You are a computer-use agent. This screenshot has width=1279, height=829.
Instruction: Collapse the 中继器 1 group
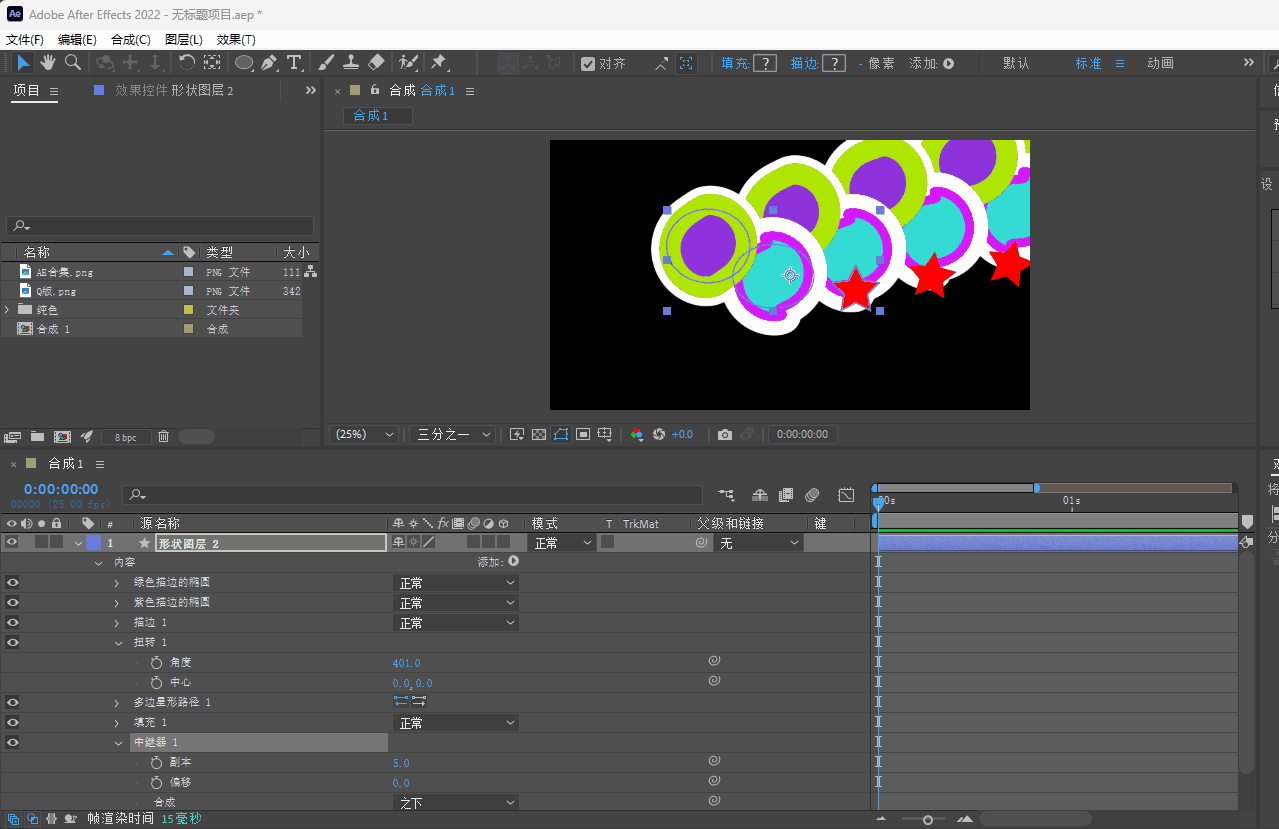pyautogui.click(x=117, y=743)
